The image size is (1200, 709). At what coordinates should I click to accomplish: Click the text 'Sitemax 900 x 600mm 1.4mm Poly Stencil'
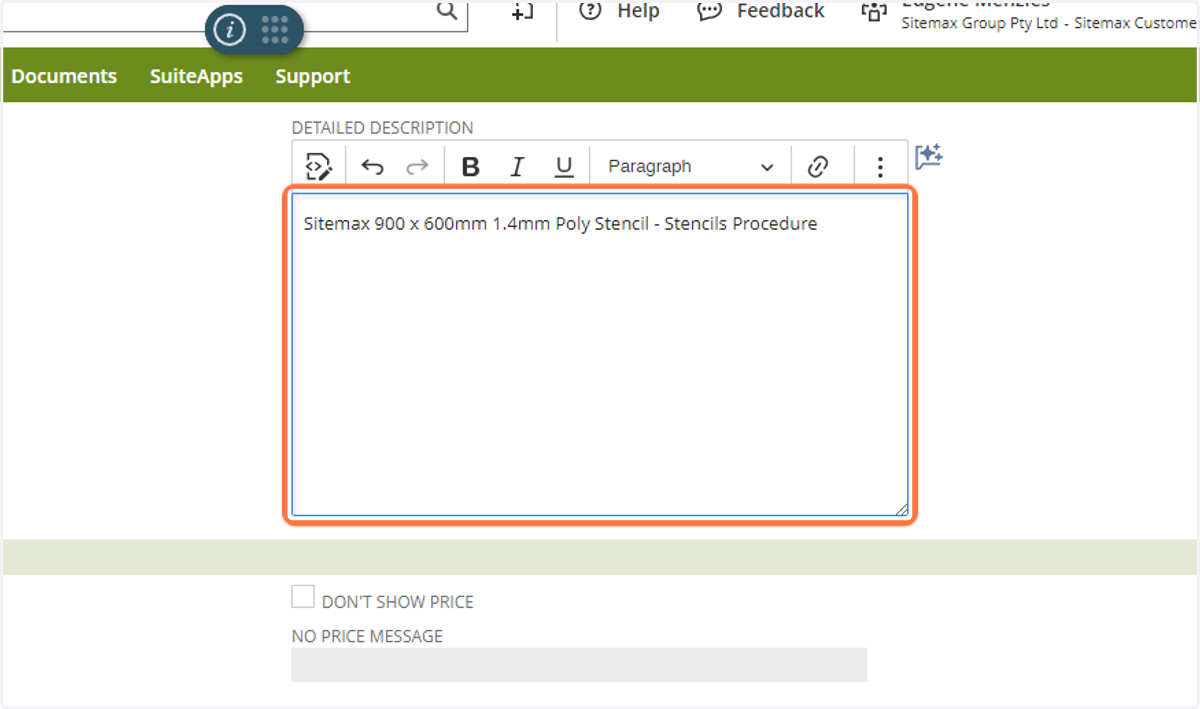476,224
